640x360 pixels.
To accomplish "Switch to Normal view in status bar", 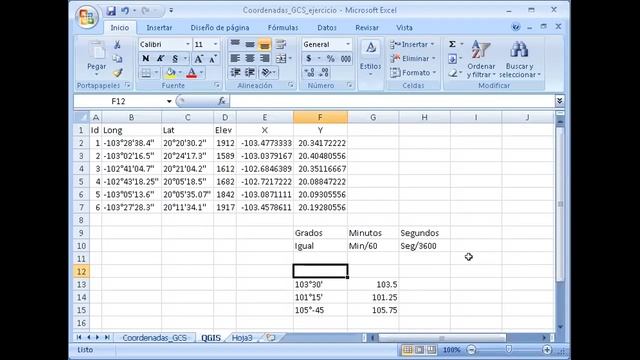I will 407,350.
